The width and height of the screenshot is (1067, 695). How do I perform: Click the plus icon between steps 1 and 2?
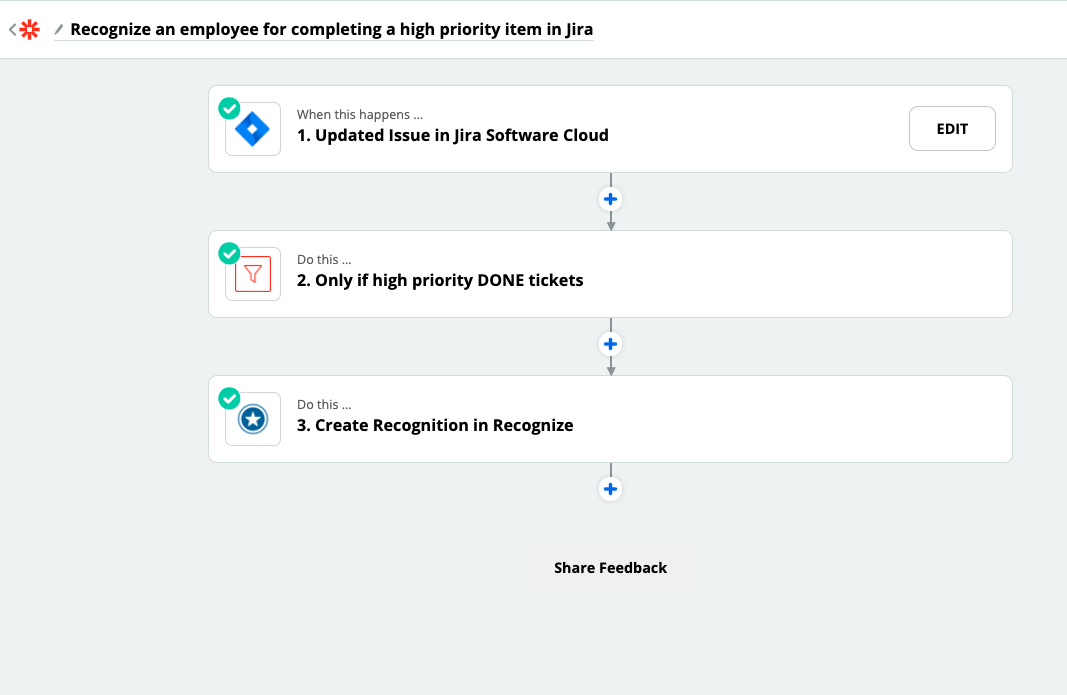tap(610, 199)
